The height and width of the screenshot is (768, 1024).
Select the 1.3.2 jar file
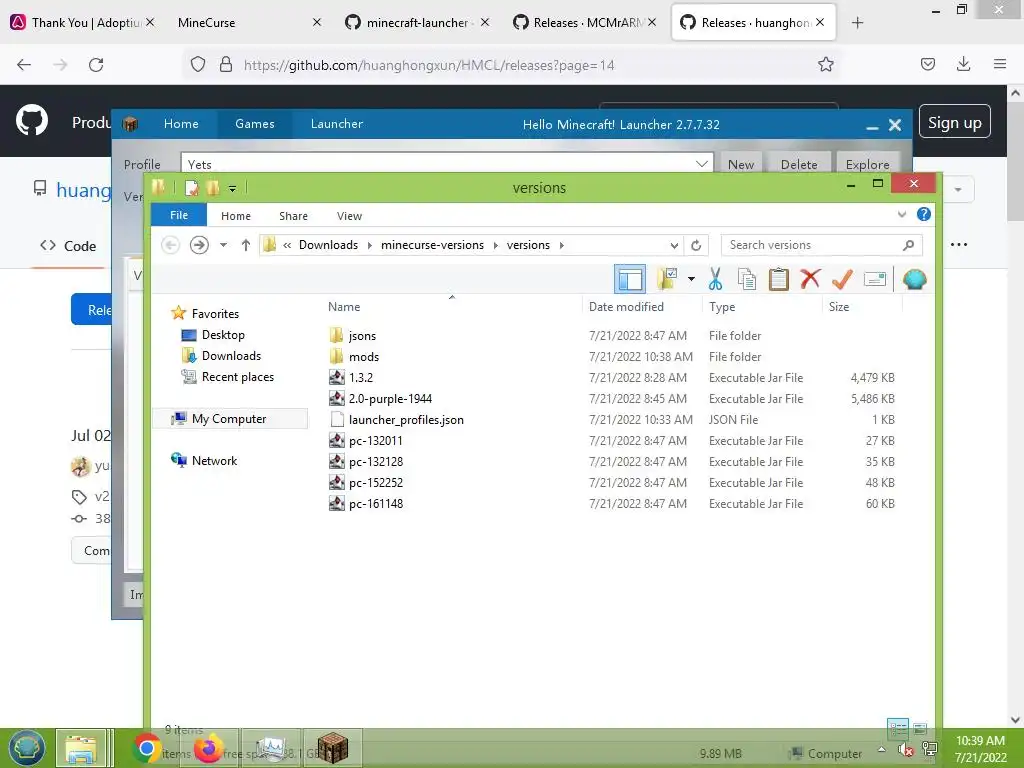click(360, 377)
